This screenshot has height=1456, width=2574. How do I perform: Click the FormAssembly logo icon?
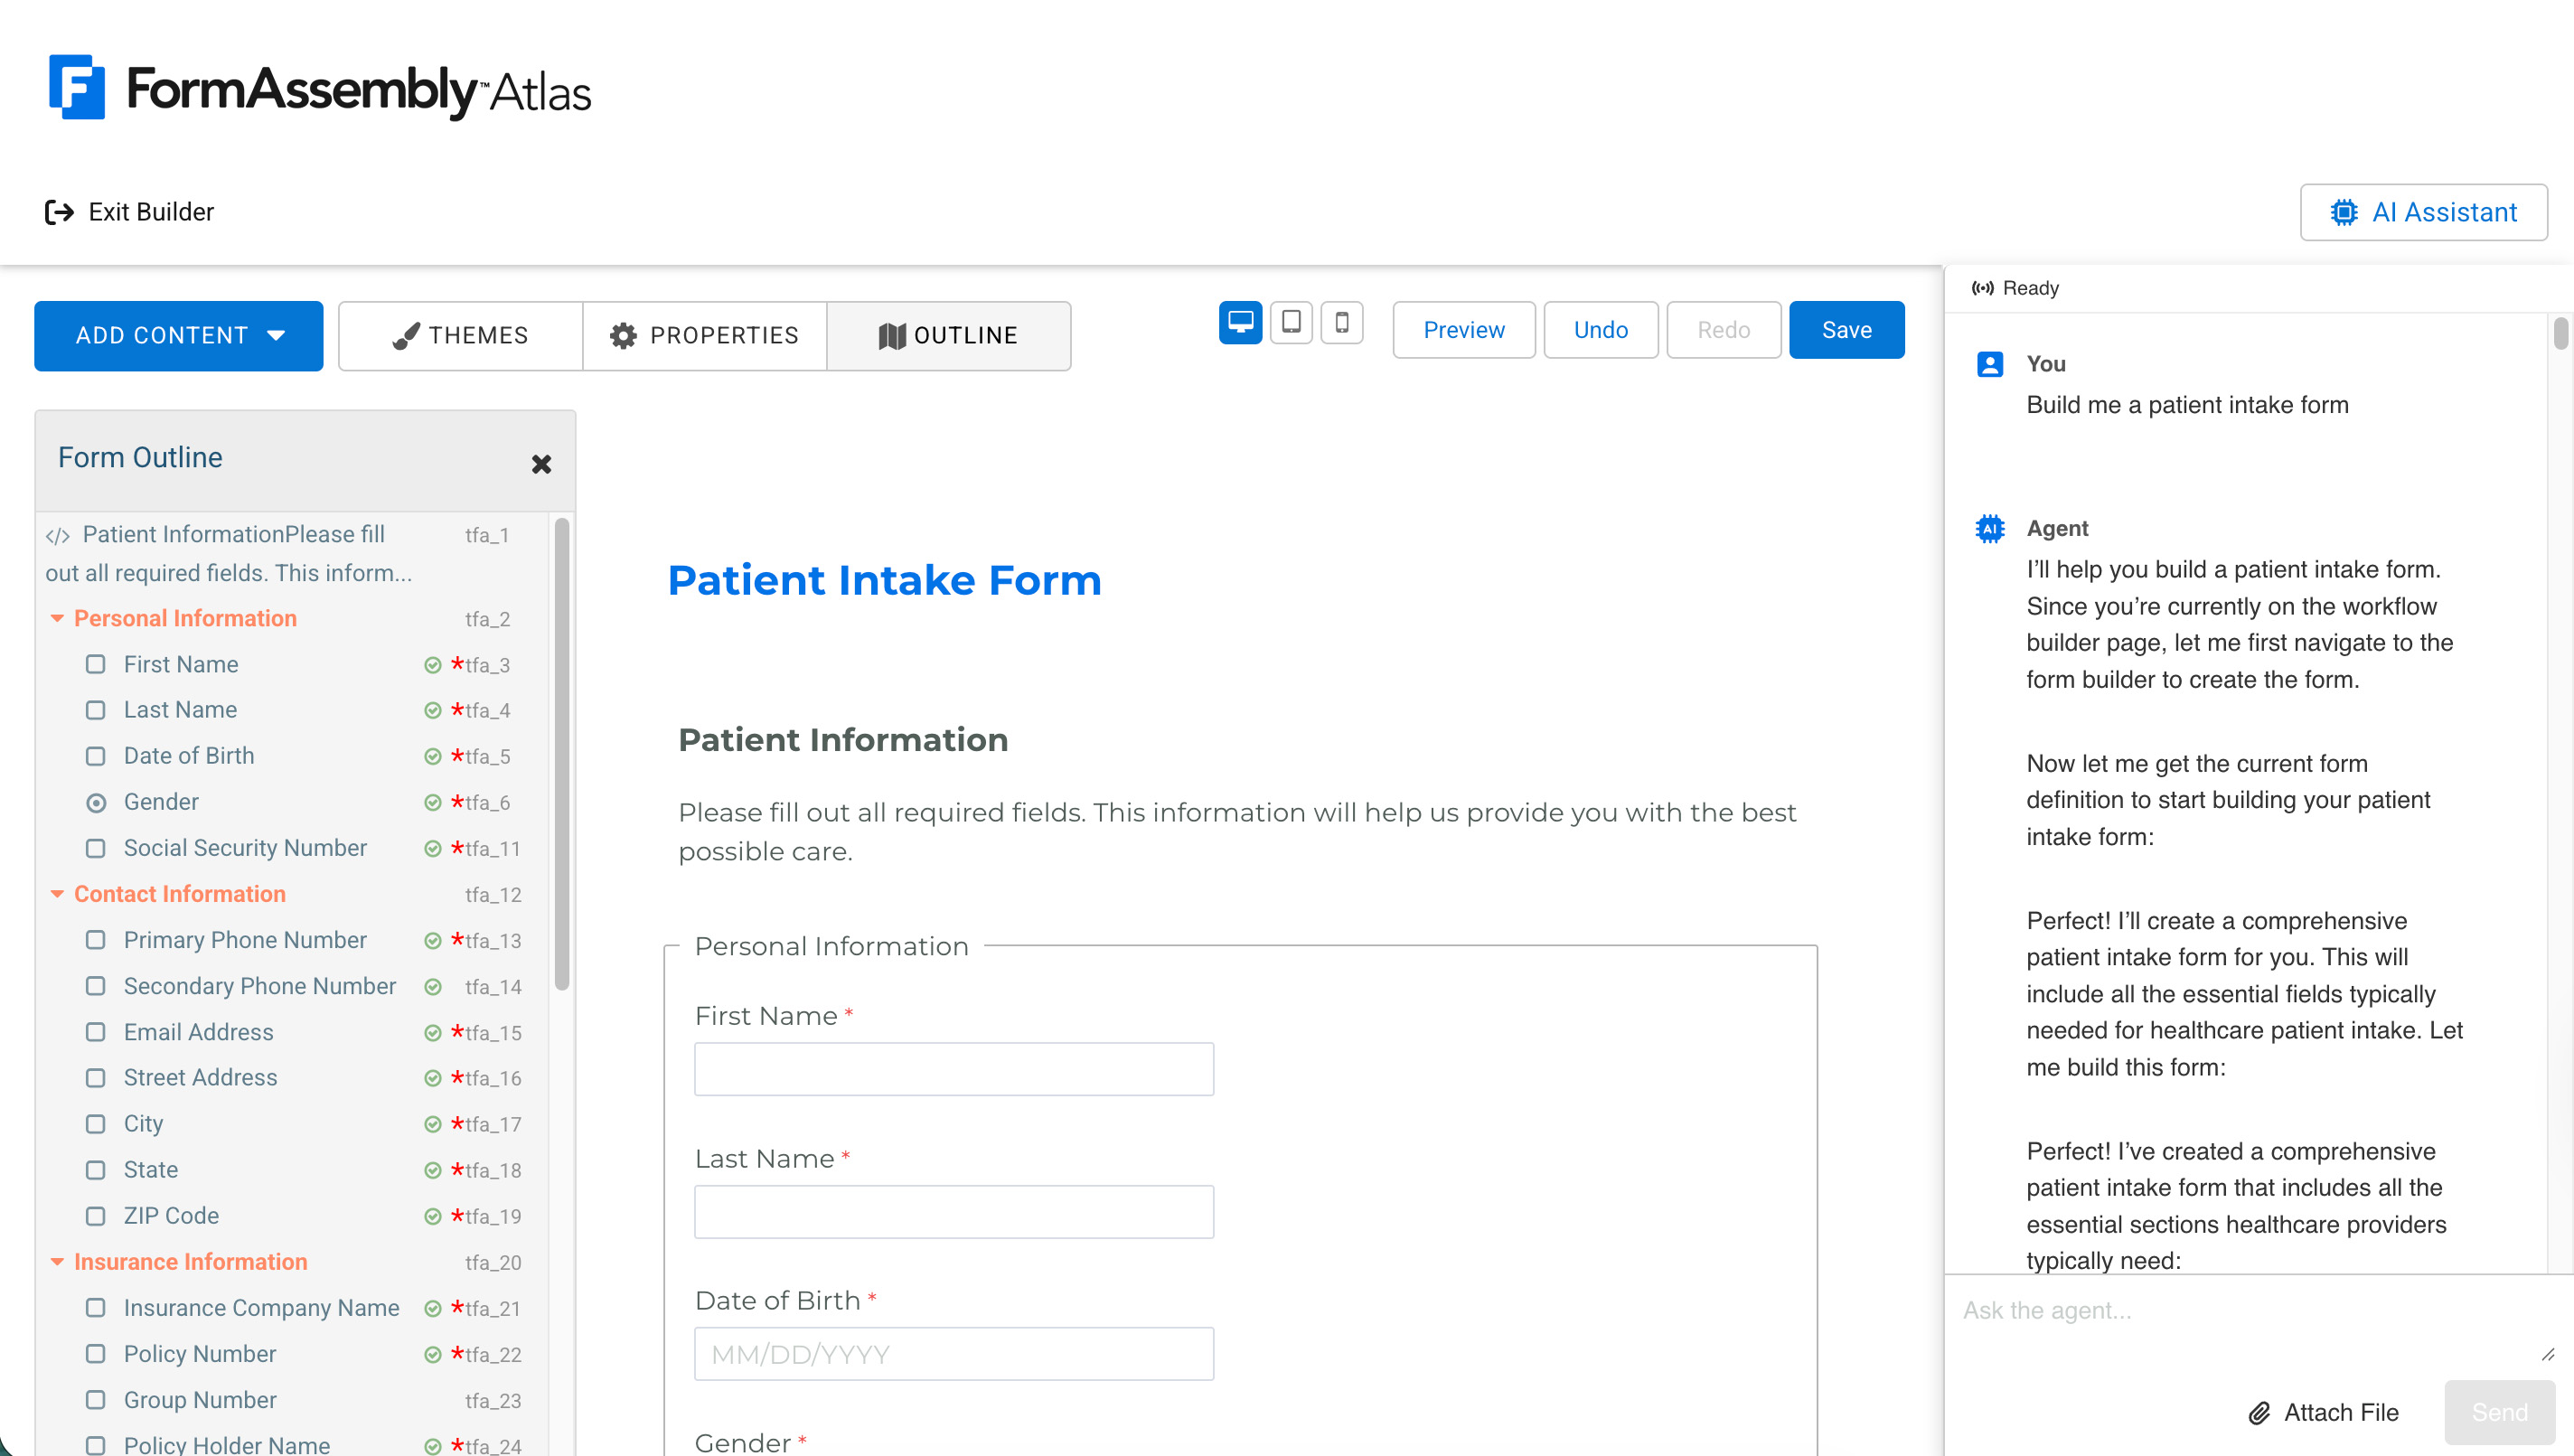point(77,87)
